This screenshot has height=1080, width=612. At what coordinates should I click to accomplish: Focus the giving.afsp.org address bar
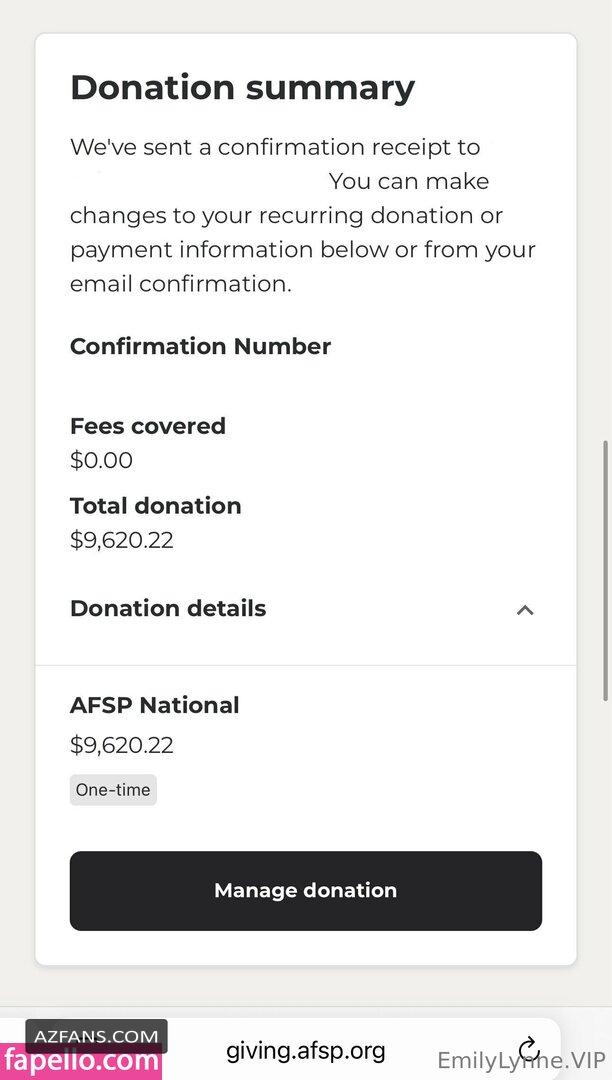coord(305,1050)
